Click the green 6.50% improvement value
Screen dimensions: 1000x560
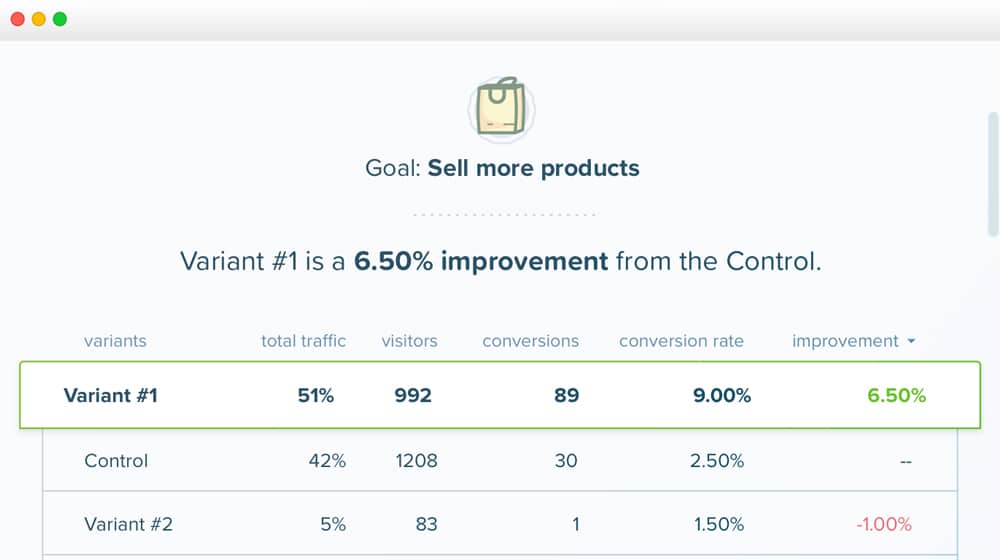pyautogui.click(x=896, y=395)
